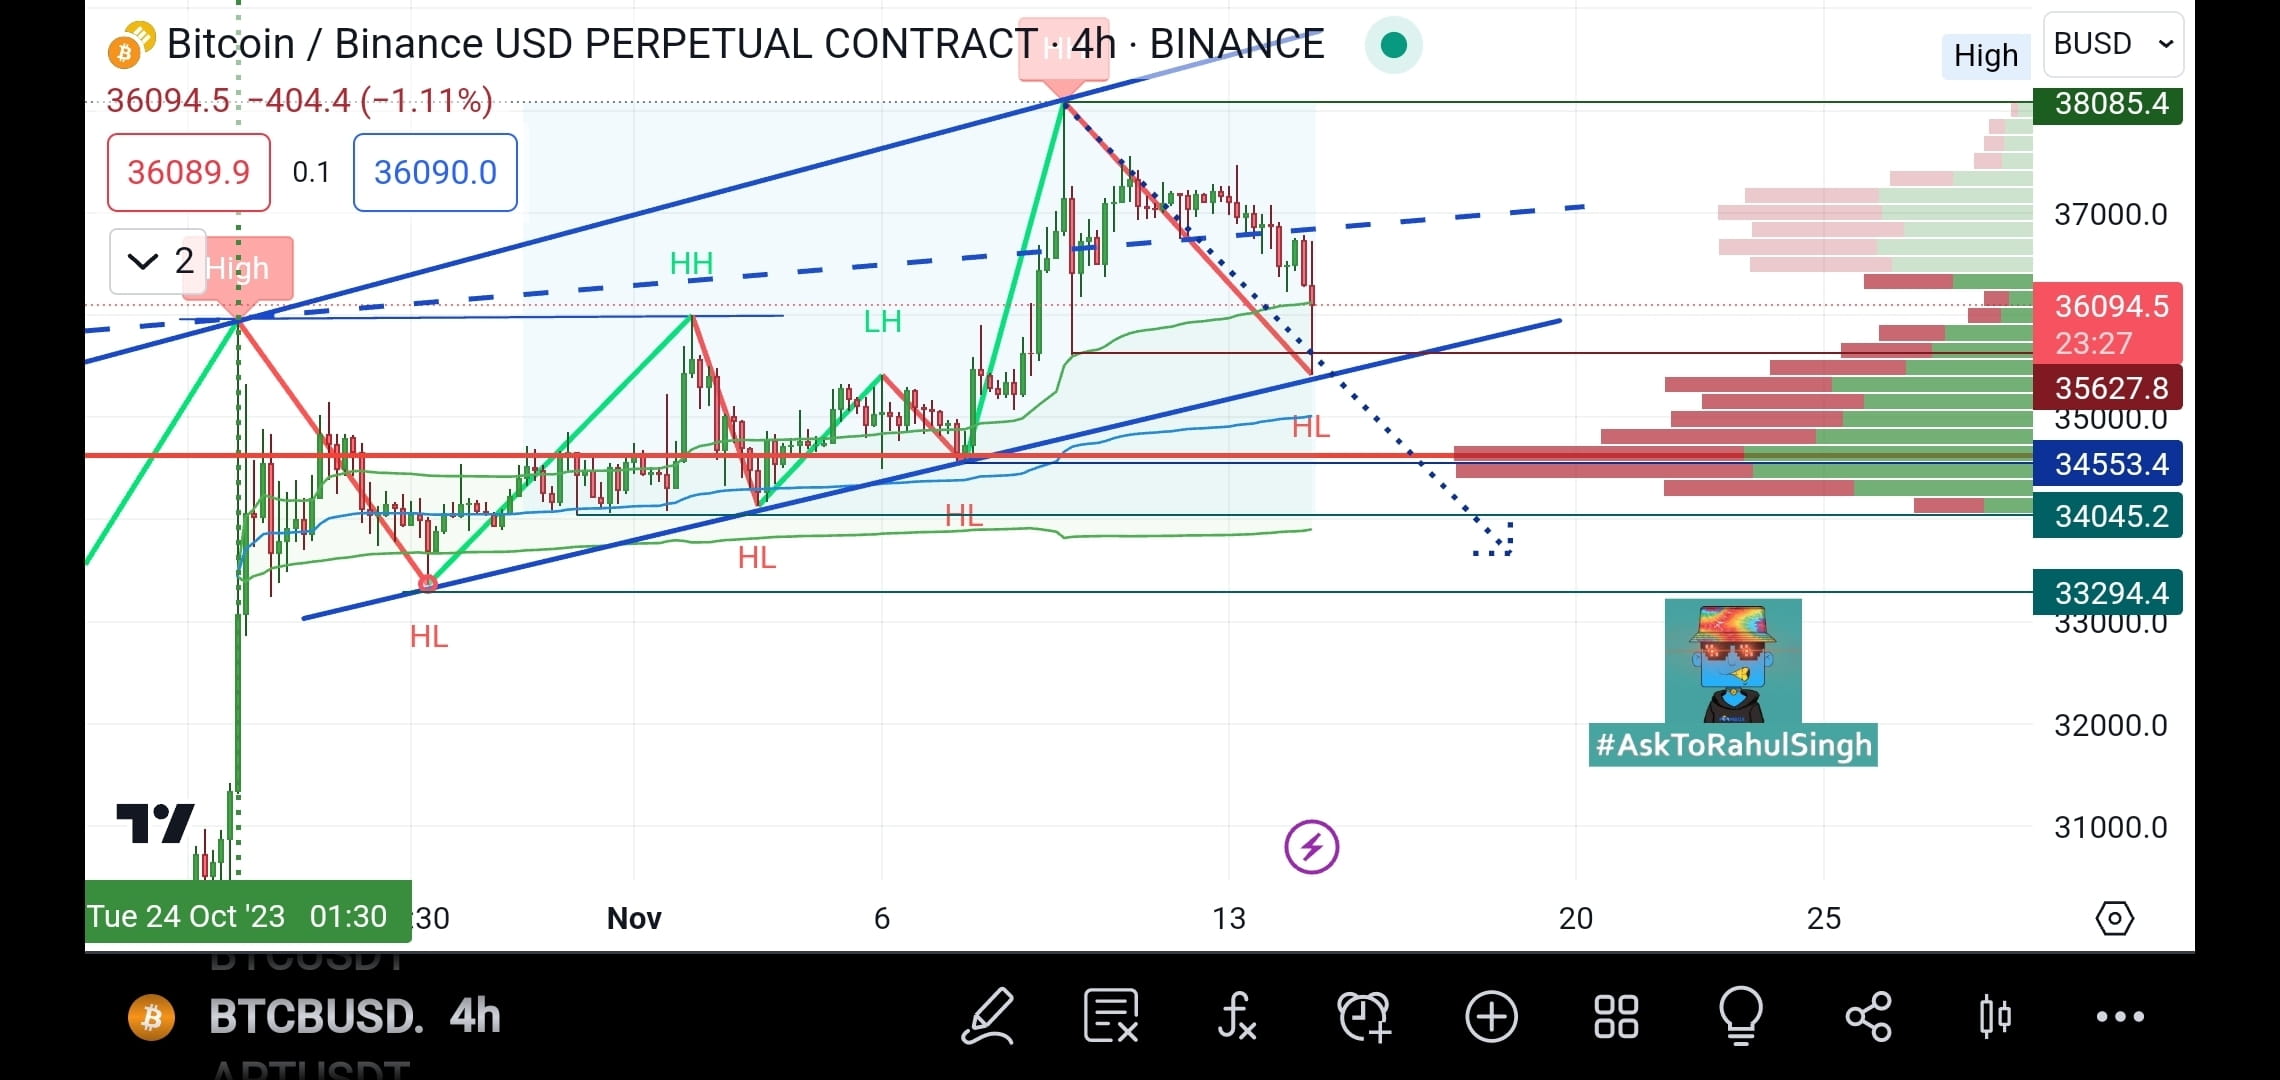Open the chart layout grid icon
The image size is (2280, 1080).
pyautogui.click(x=1615, y=1016)
